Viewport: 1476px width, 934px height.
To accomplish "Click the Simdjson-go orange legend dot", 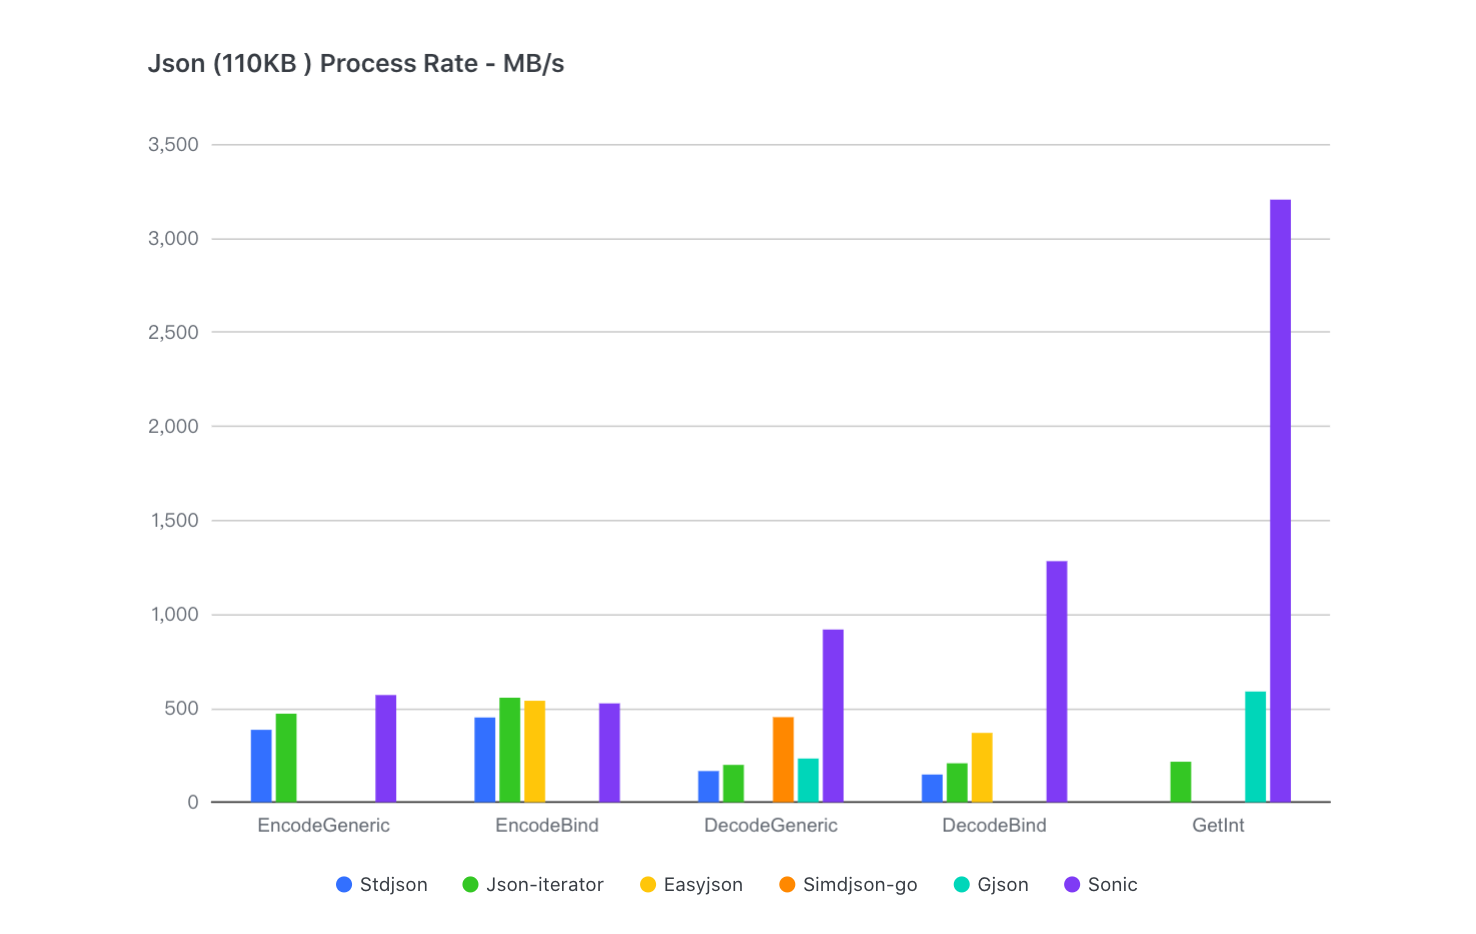I will (787, 885).
